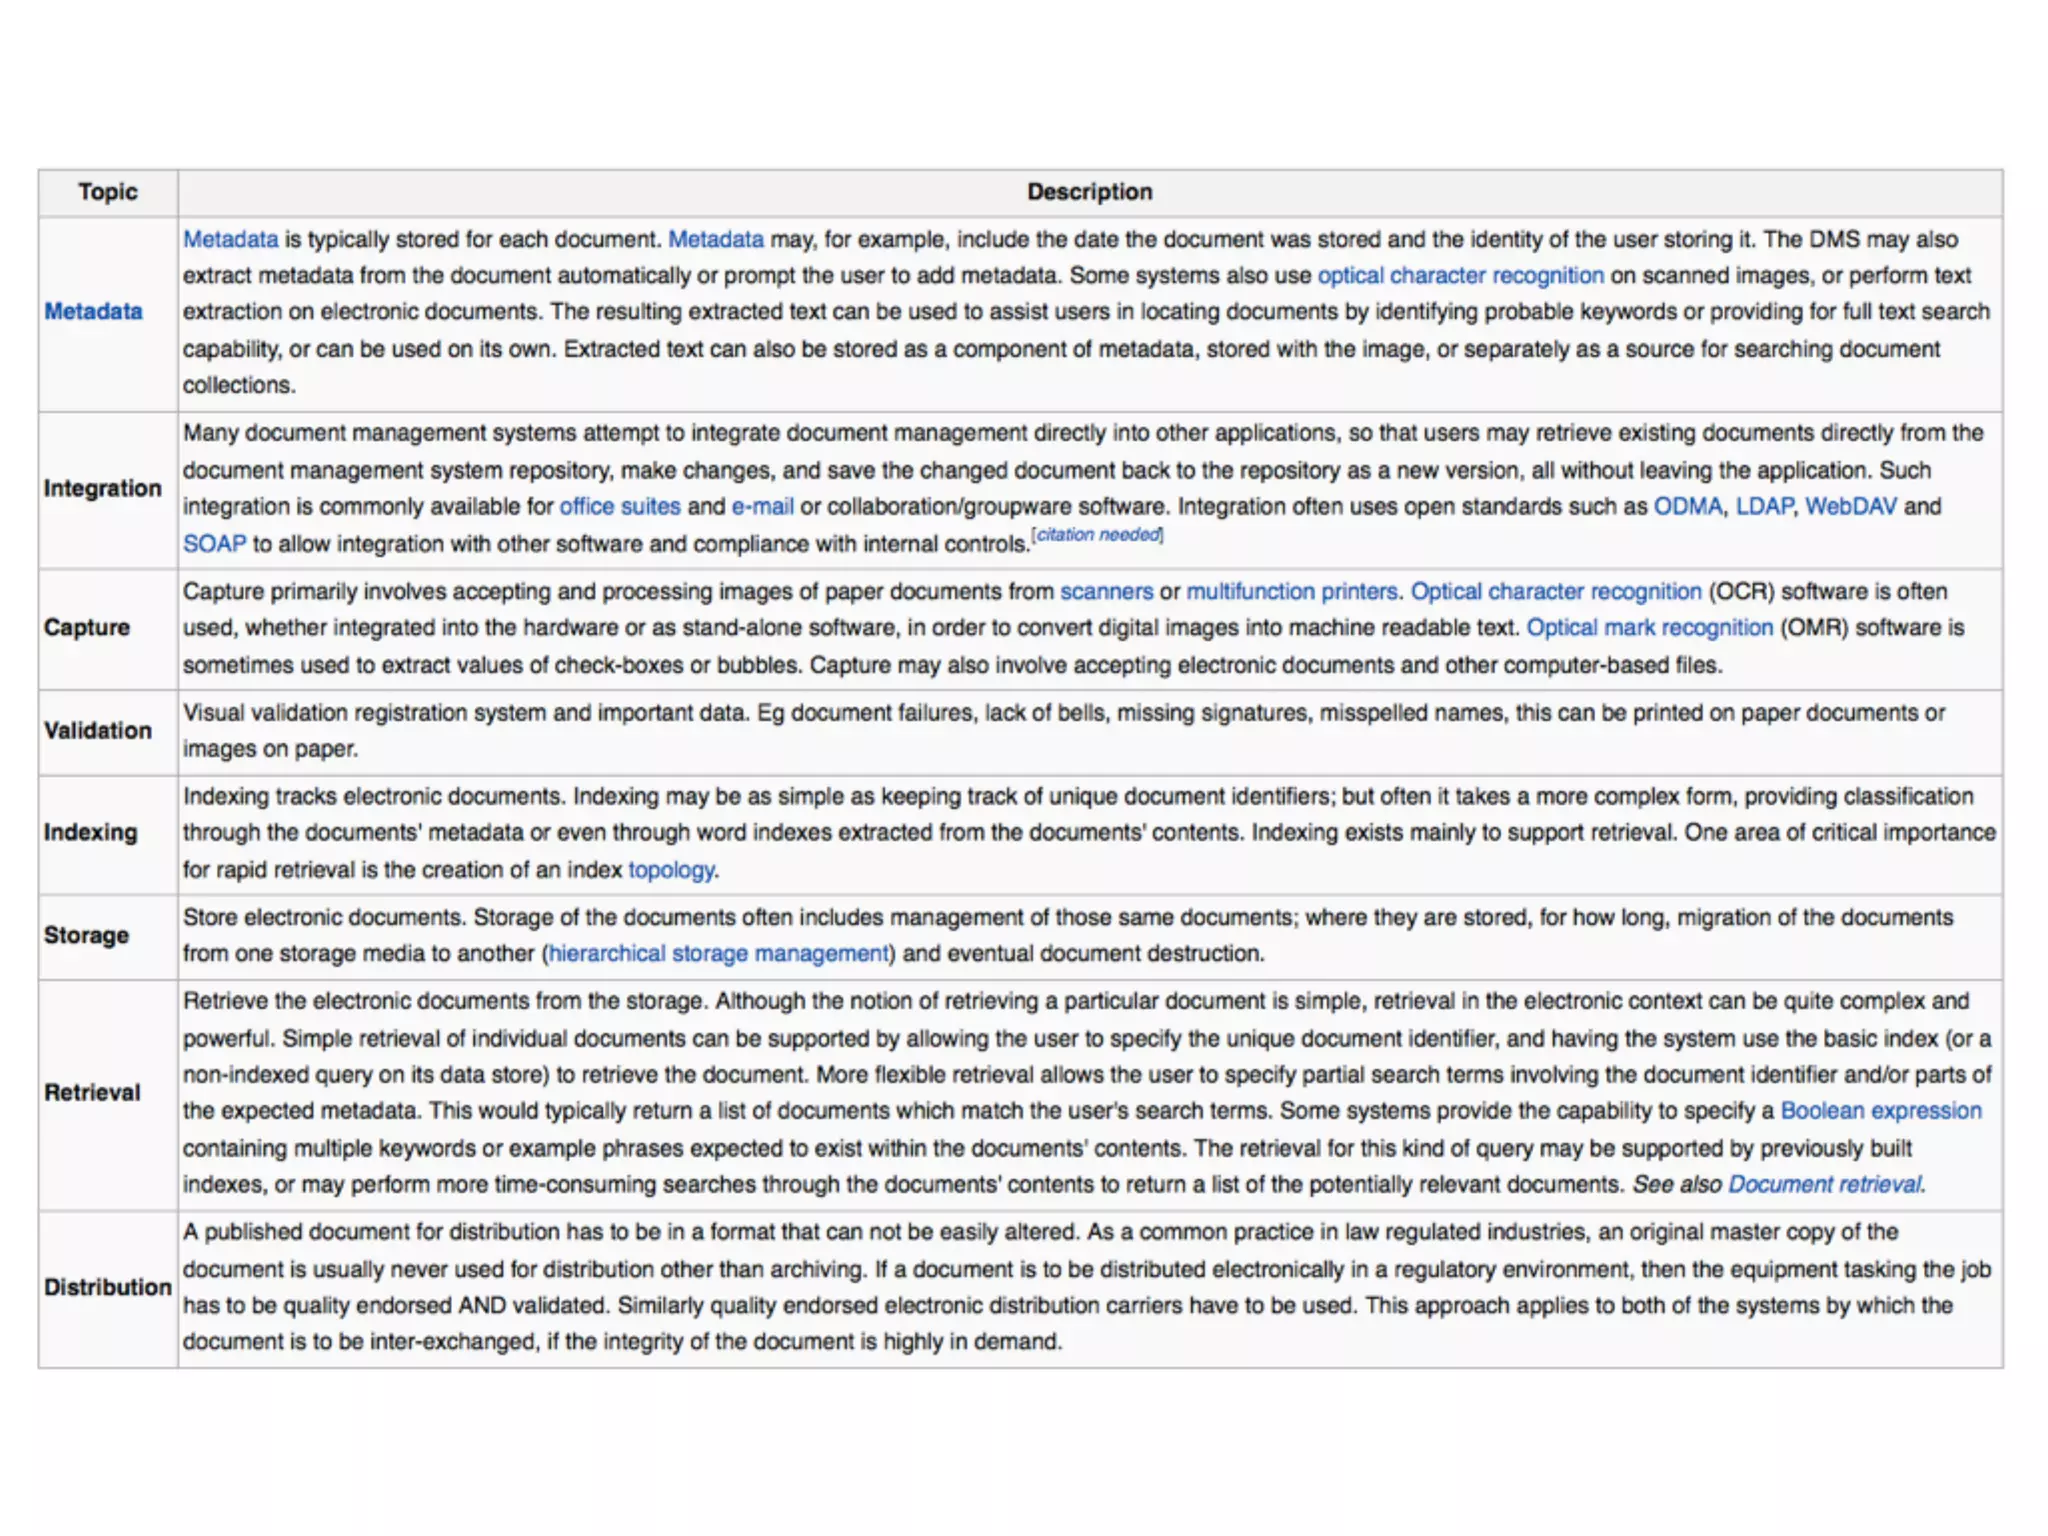Screen dimensions: 2048x1536
Task: Click the citation needed superscript
Action: point(1097,535)
